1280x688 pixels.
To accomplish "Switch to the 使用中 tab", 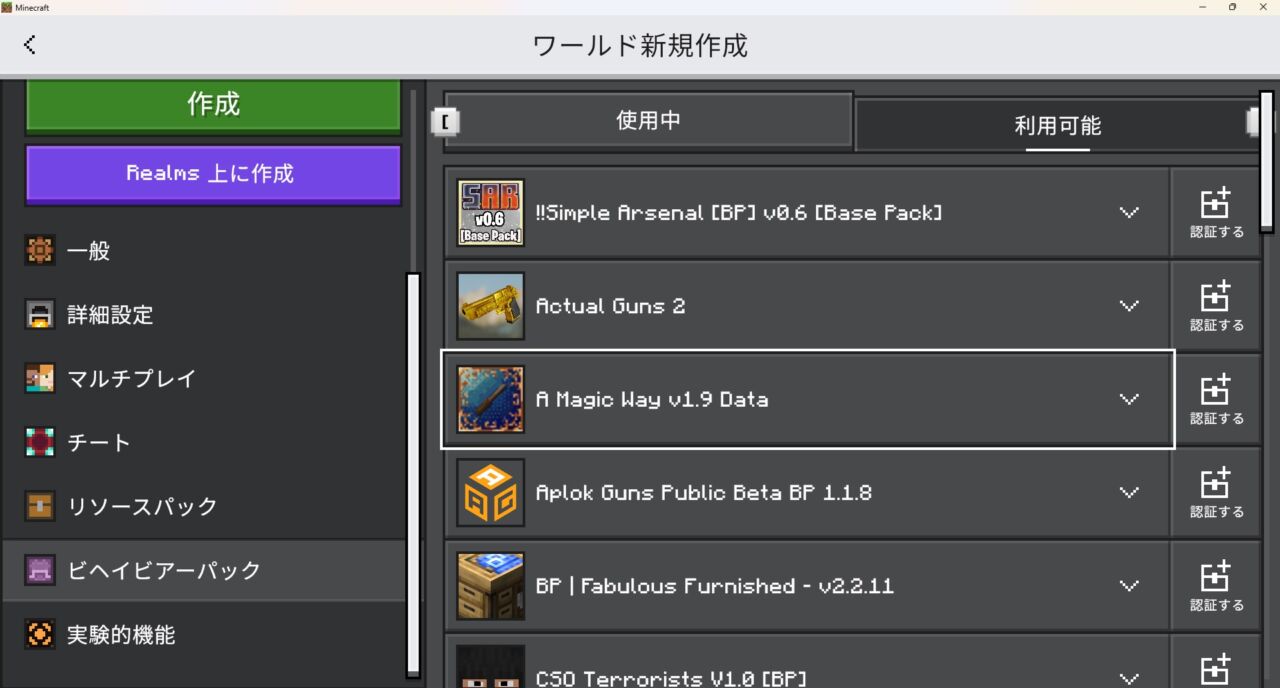I will coord(648,119).
